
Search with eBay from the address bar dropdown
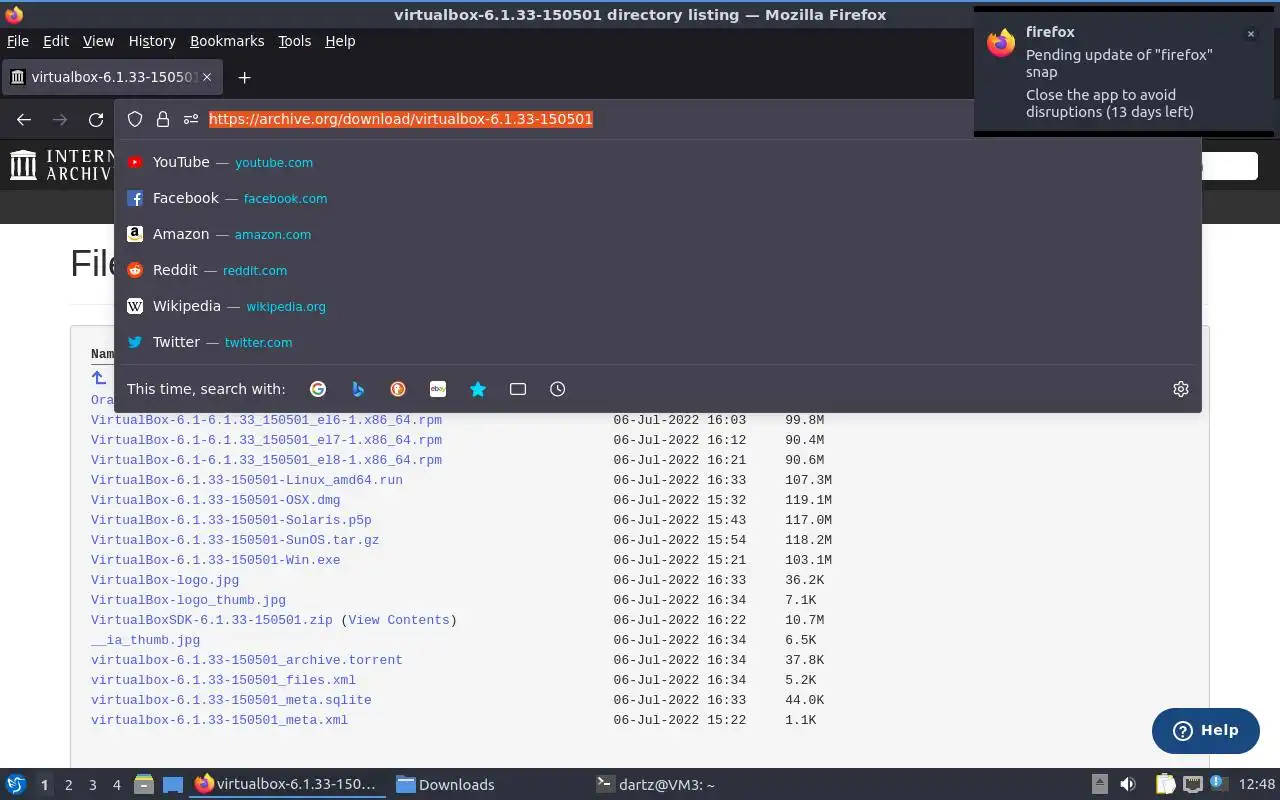(x=438, y=389)
